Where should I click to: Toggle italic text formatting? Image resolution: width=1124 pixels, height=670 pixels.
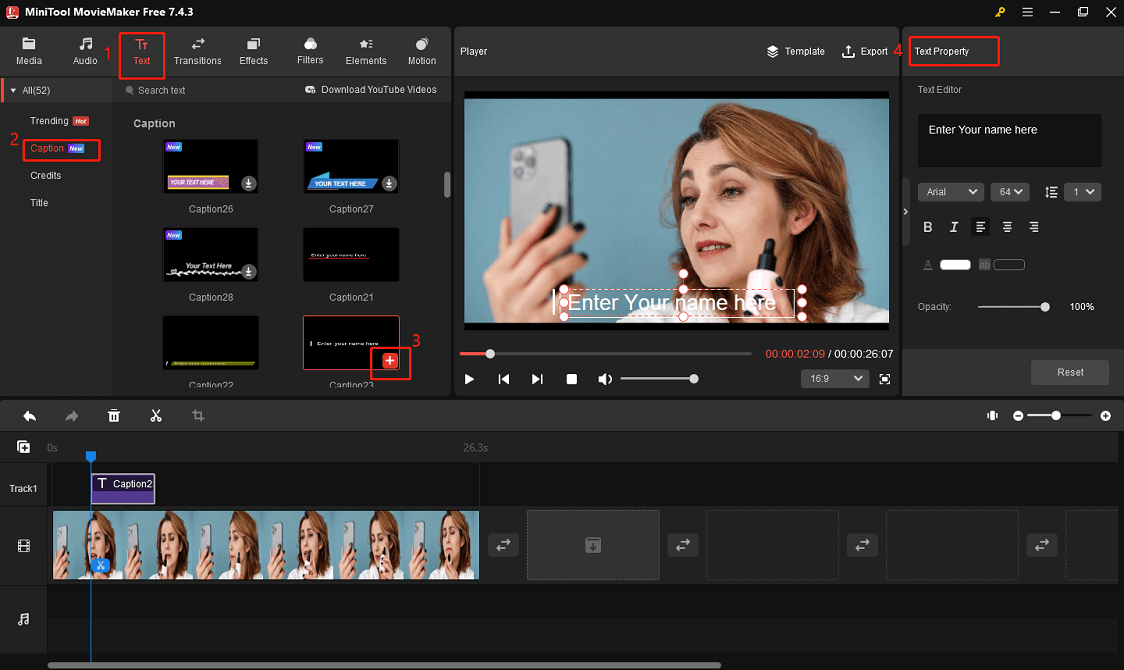(953, 227)
